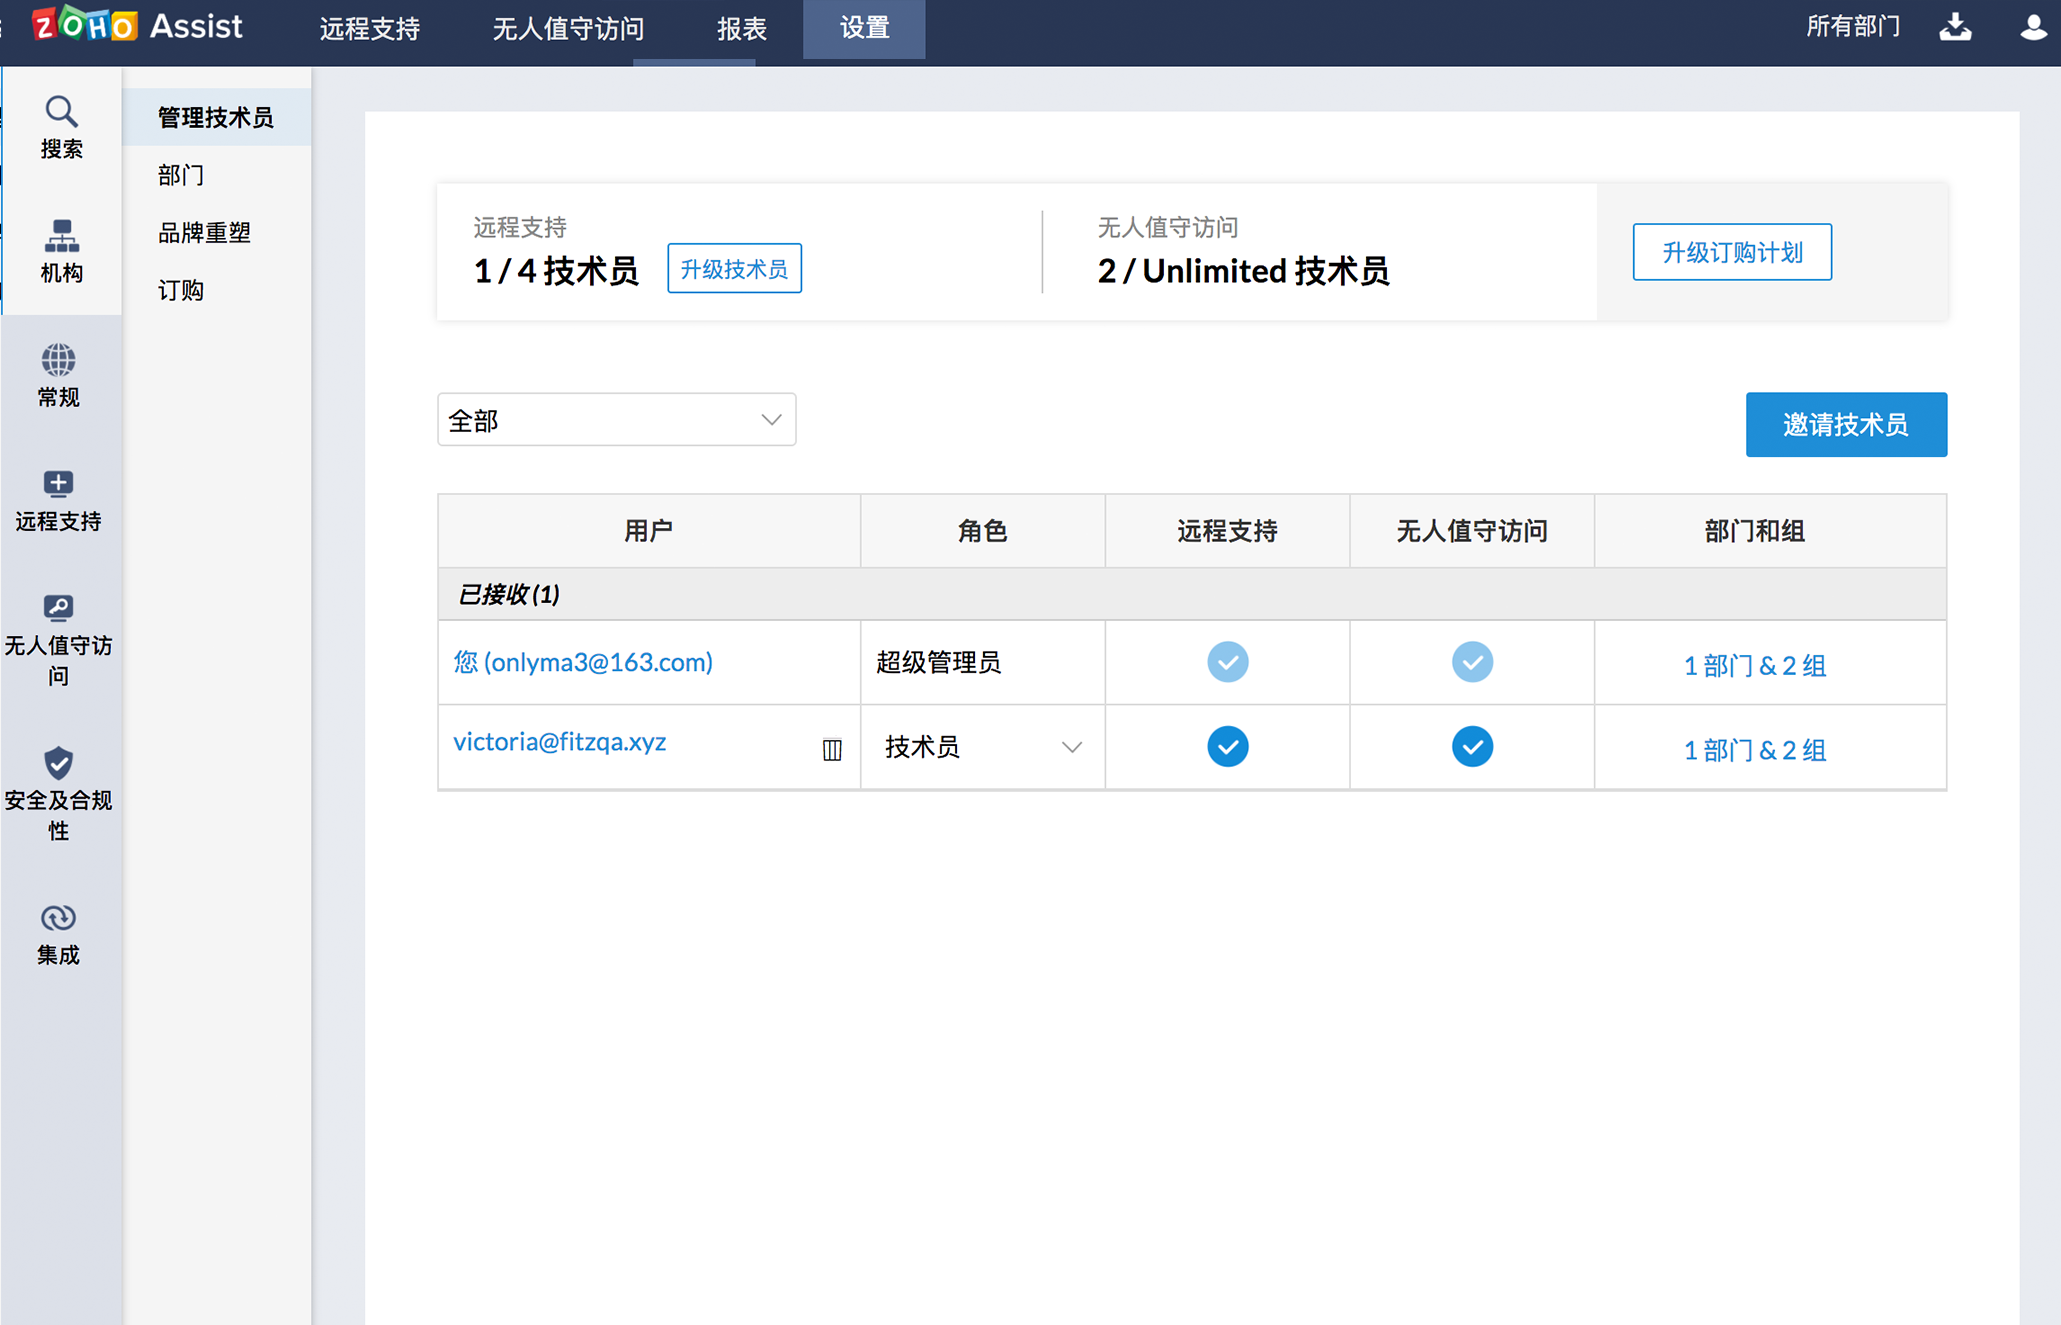
Task: Click the 升级订购计划 button
Action: tap(1731, 252)
